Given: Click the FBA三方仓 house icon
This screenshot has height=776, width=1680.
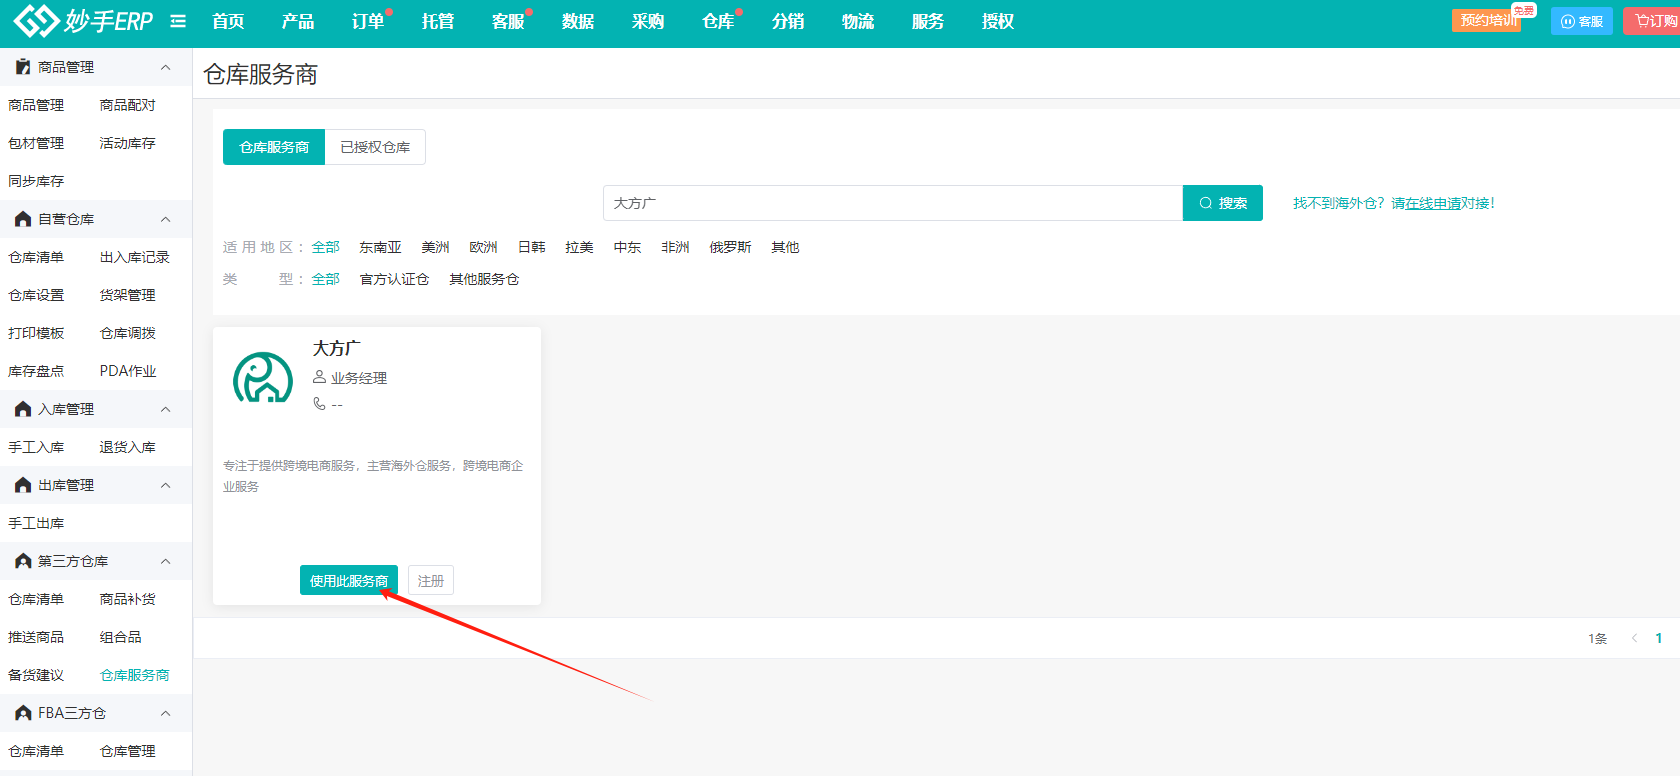Looking at the screenshot, I should pyautogui.click(x=23, y=713).
